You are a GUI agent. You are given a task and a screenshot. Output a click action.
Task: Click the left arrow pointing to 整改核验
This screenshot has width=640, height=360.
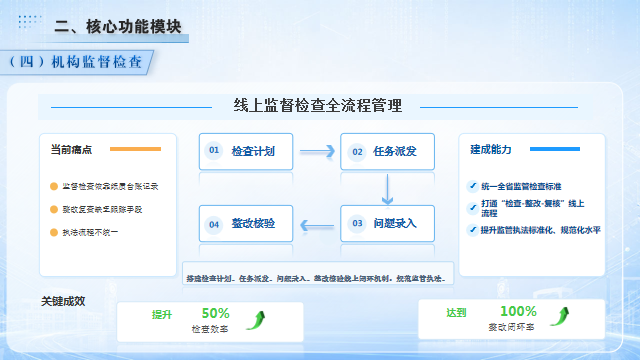[x=317, y=225]
